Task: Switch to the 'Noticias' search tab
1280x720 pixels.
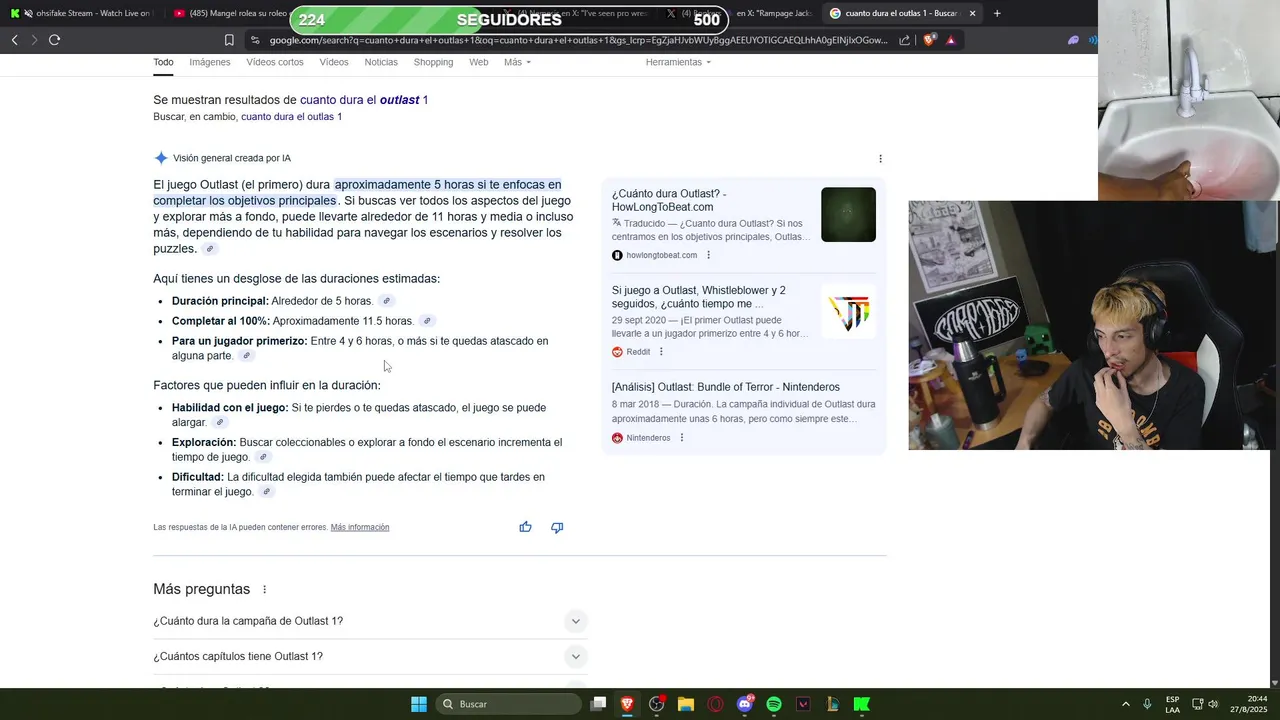Action: click(381, 62)
